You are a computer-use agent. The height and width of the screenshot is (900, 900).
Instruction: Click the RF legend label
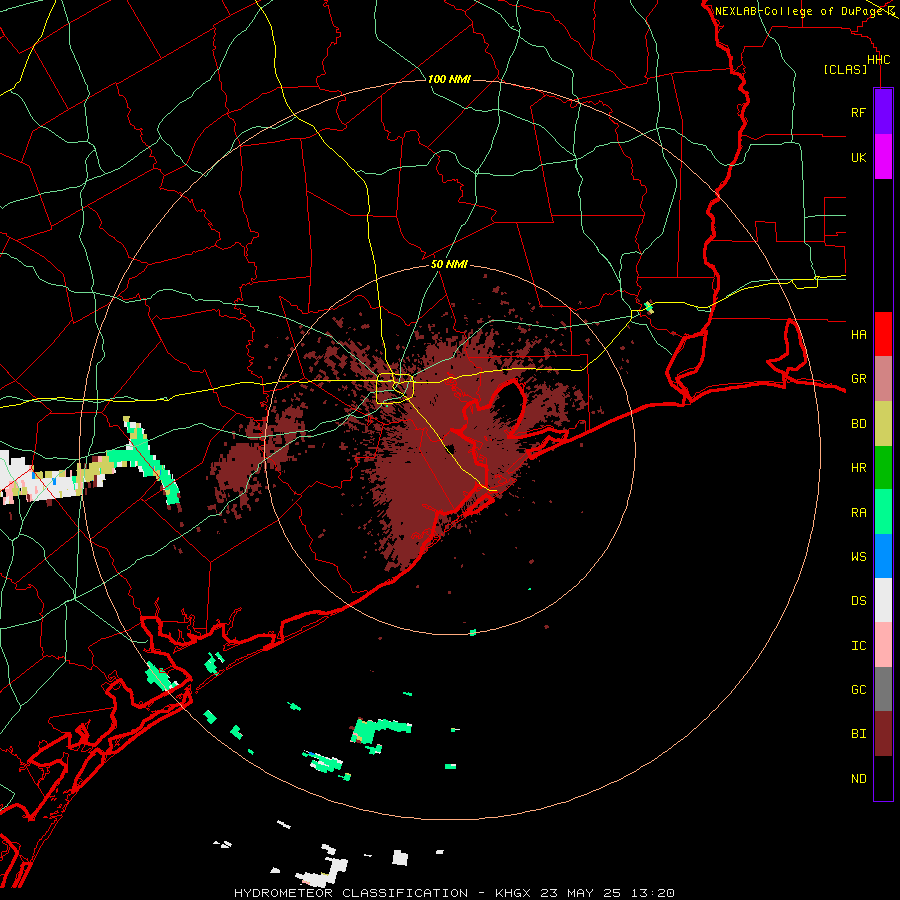pyautogui.click(x=858, y=112)
